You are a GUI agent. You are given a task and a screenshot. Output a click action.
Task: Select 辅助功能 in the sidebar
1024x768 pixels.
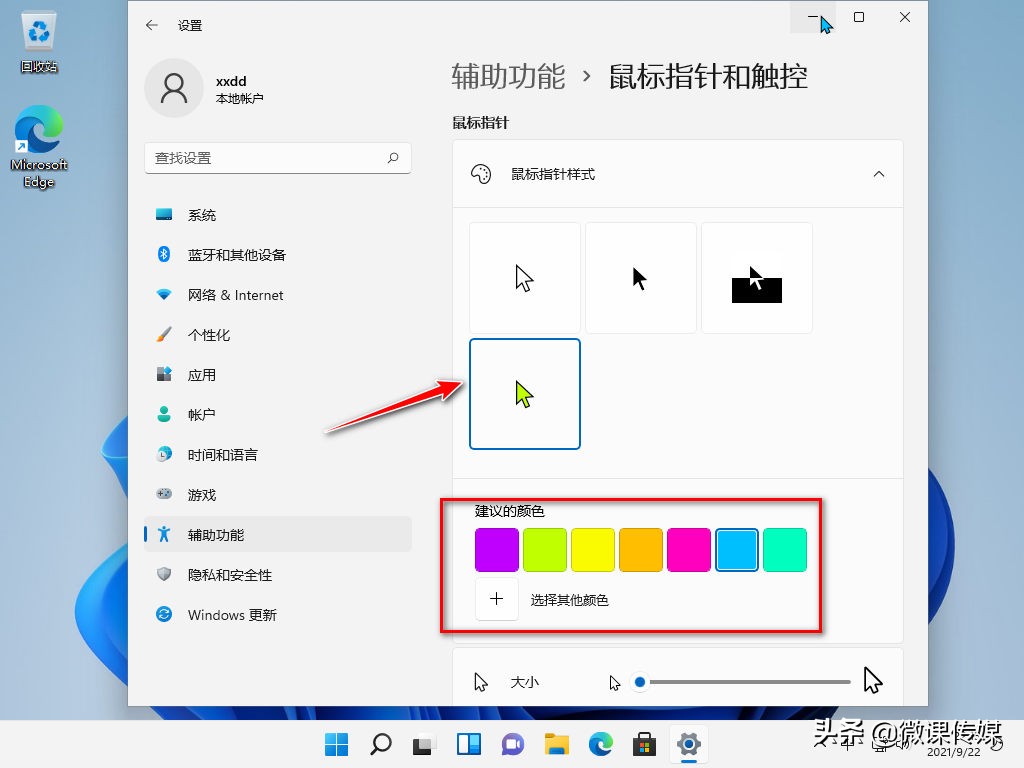pos(278,535)
